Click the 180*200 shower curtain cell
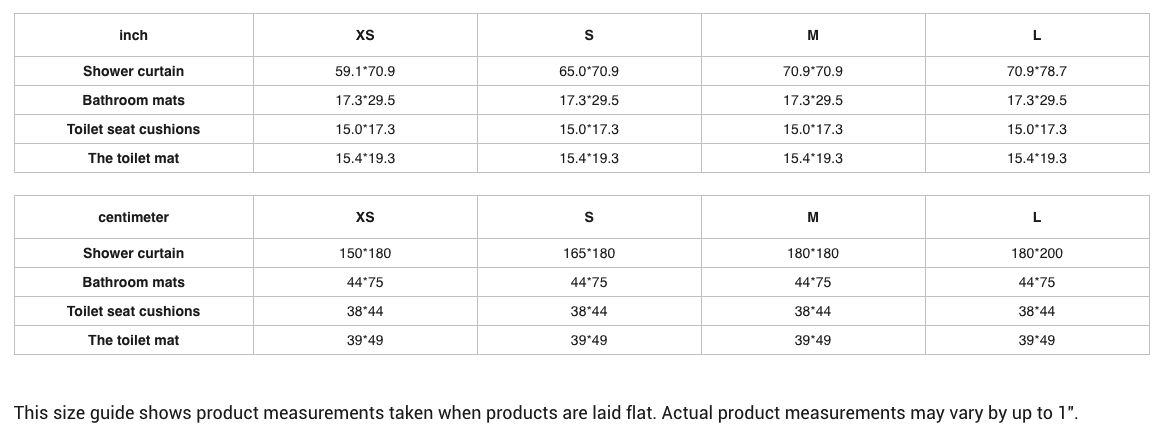Viewport: 1163px width, 439px height. (1036, 253)
